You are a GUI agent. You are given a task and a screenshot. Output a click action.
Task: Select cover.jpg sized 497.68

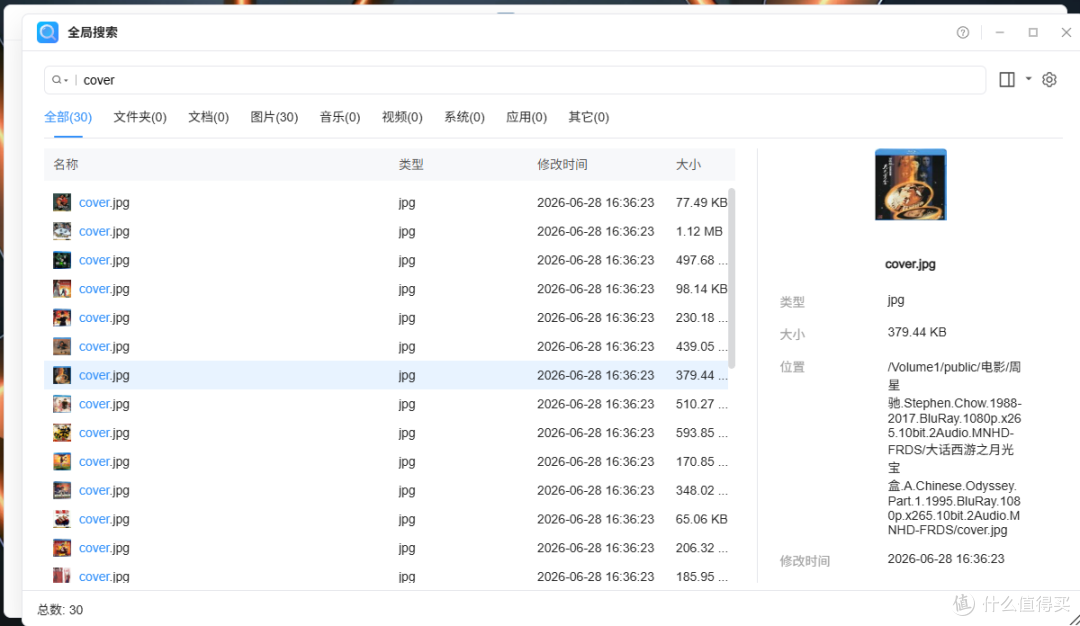coord(386,260)
